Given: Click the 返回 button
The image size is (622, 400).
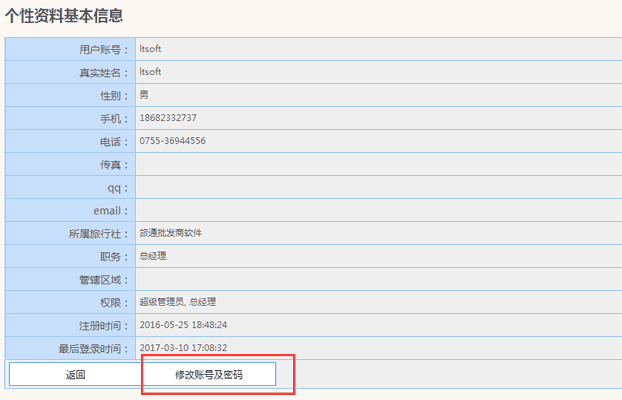Looking at the screenshot, I should click(x=75, y=375).
